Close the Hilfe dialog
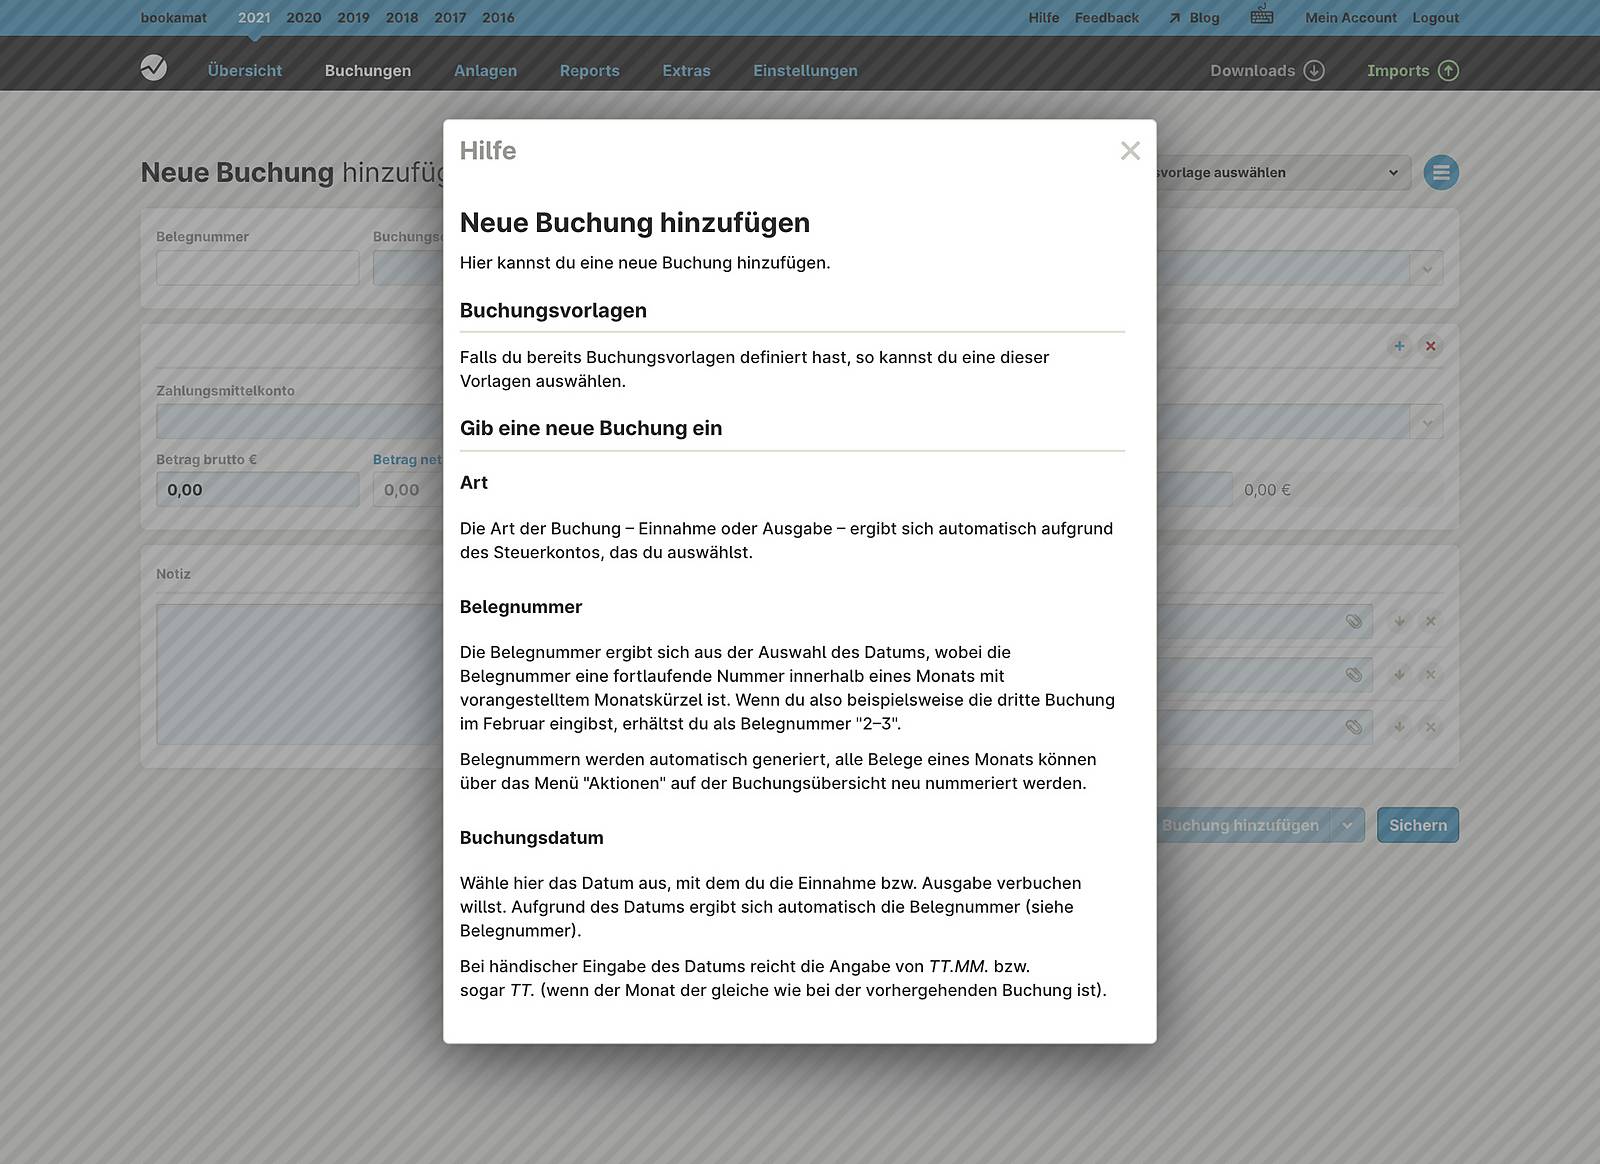The image size is (1600, 1164). 1130,151
